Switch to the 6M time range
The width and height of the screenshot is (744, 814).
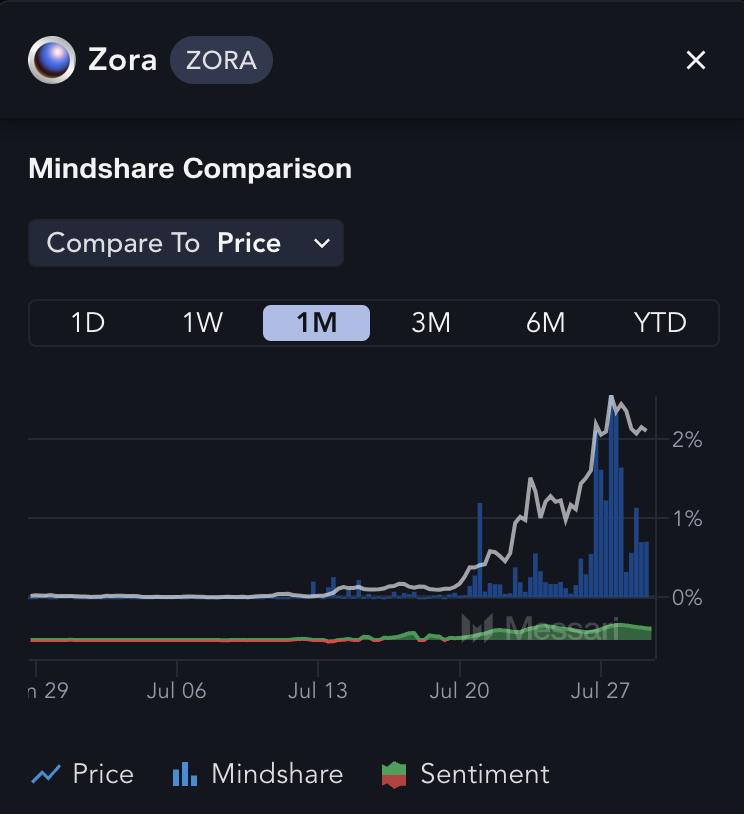pos(545,323)
